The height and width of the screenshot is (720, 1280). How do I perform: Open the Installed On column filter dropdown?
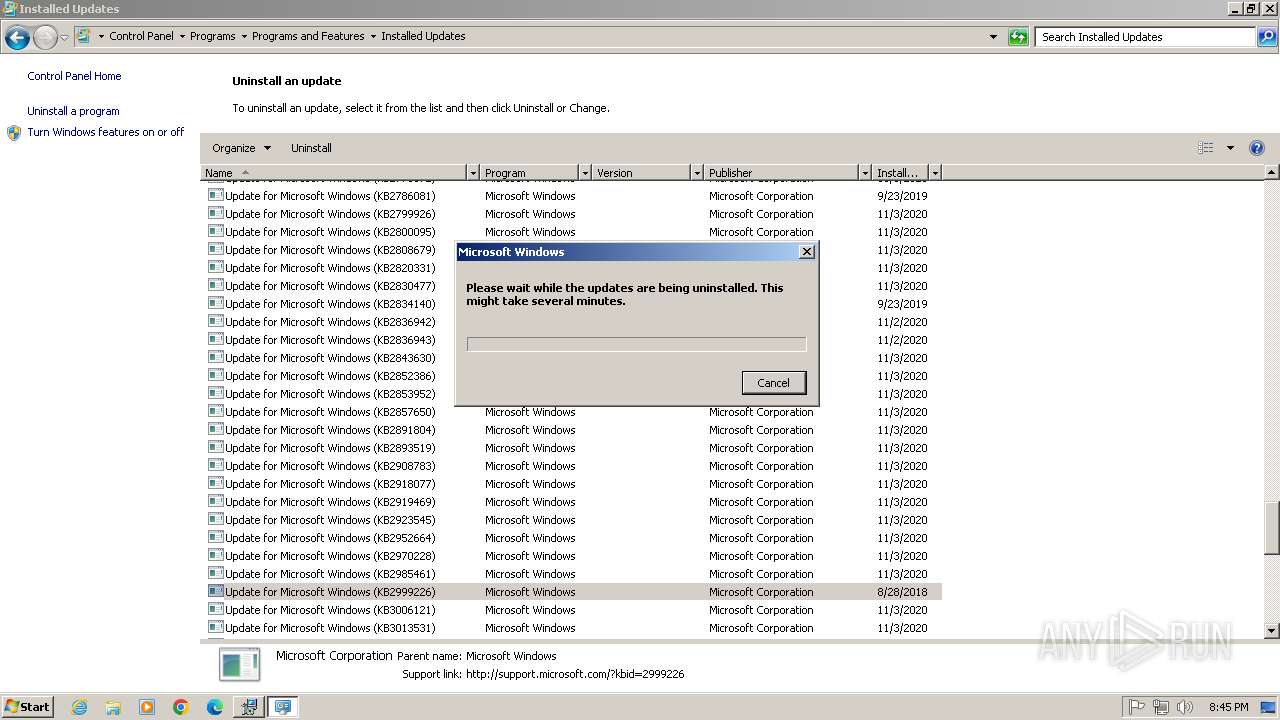pyautogui.click(x=935, y=173)
